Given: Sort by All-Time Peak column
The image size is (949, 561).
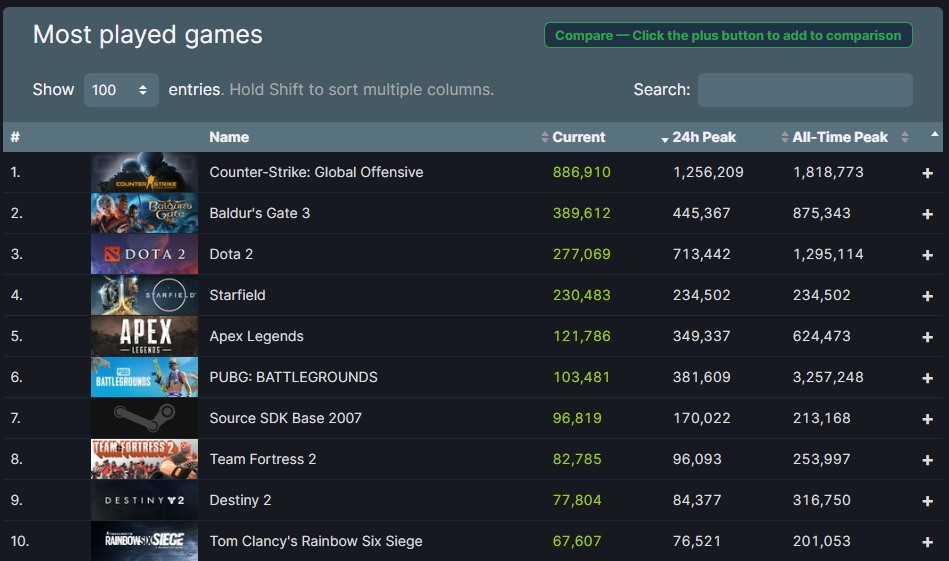Looking at the screenshot, I should (840, 137).
